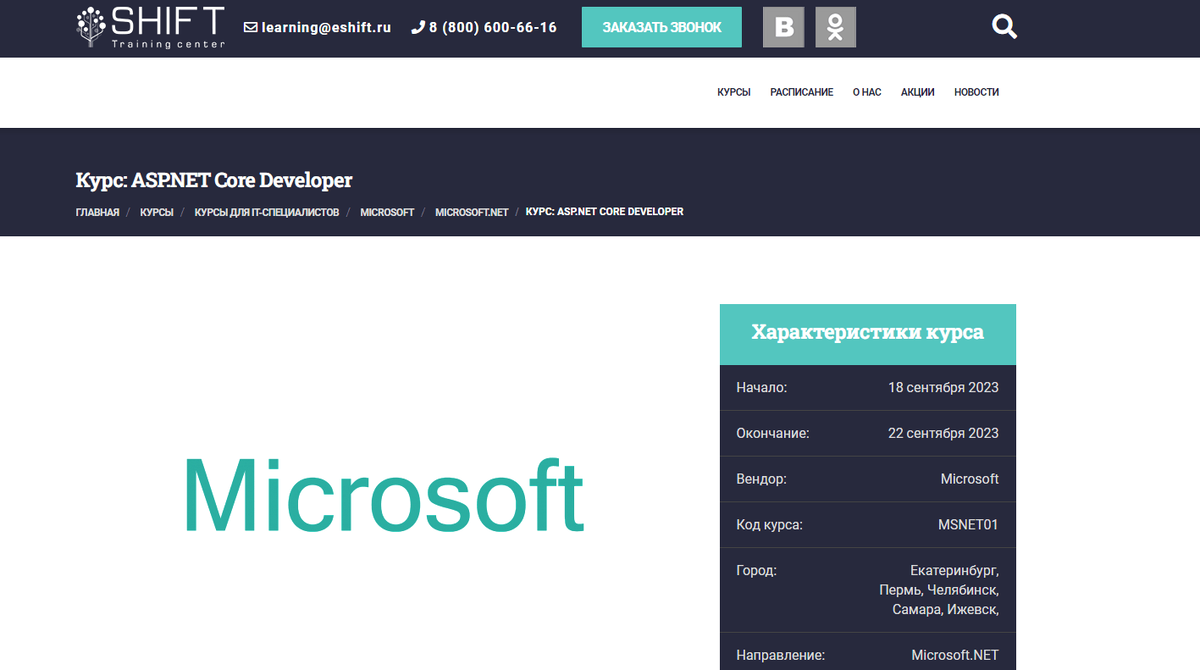Select the end date 22 сентября 2023
The width and height of the screenshot is (1200, 670).
pos(943,433)
